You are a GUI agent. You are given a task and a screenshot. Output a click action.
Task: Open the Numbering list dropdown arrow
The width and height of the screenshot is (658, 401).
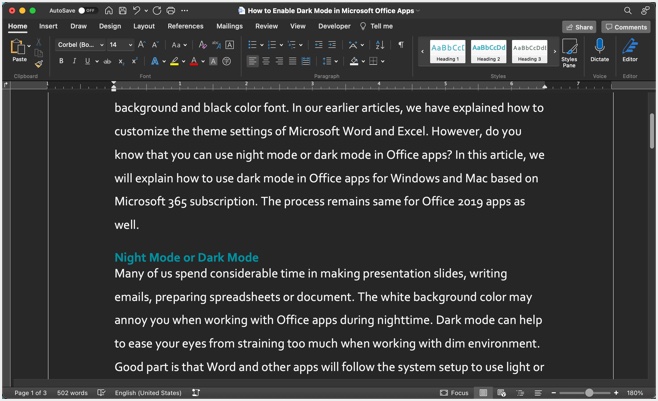pos(281,45)
